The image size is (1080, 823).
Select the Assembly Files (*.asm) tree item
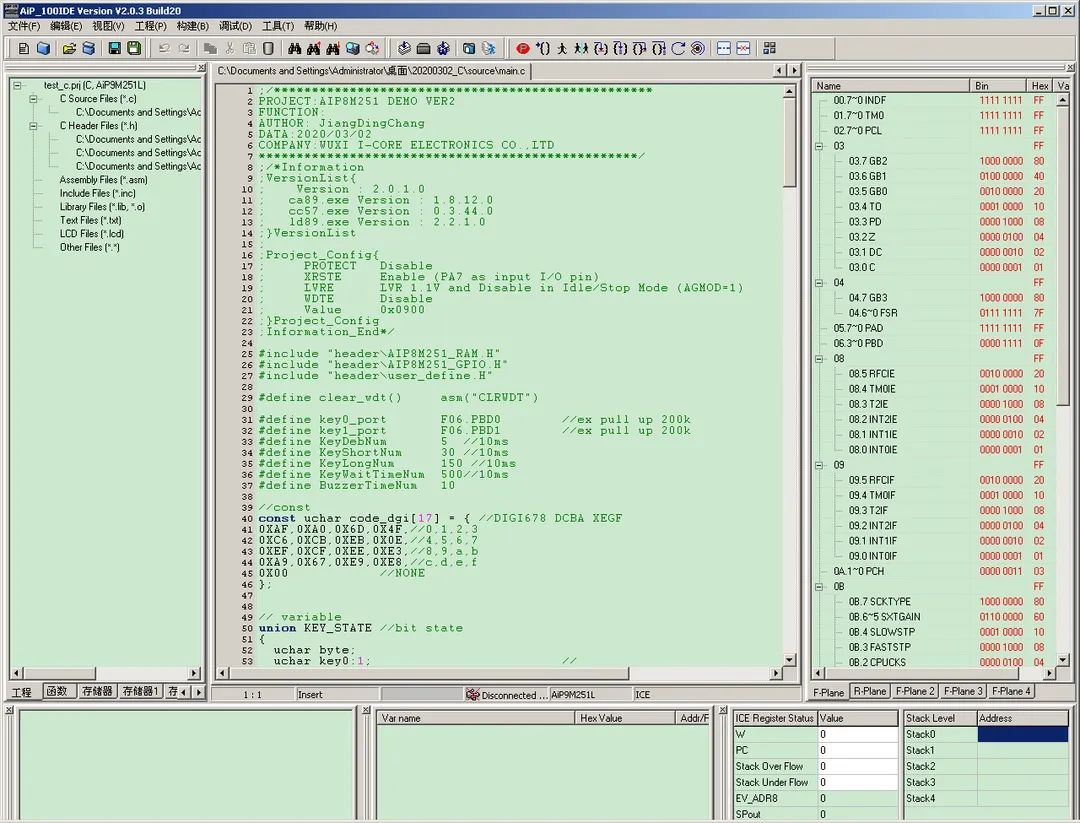(103, 180)
